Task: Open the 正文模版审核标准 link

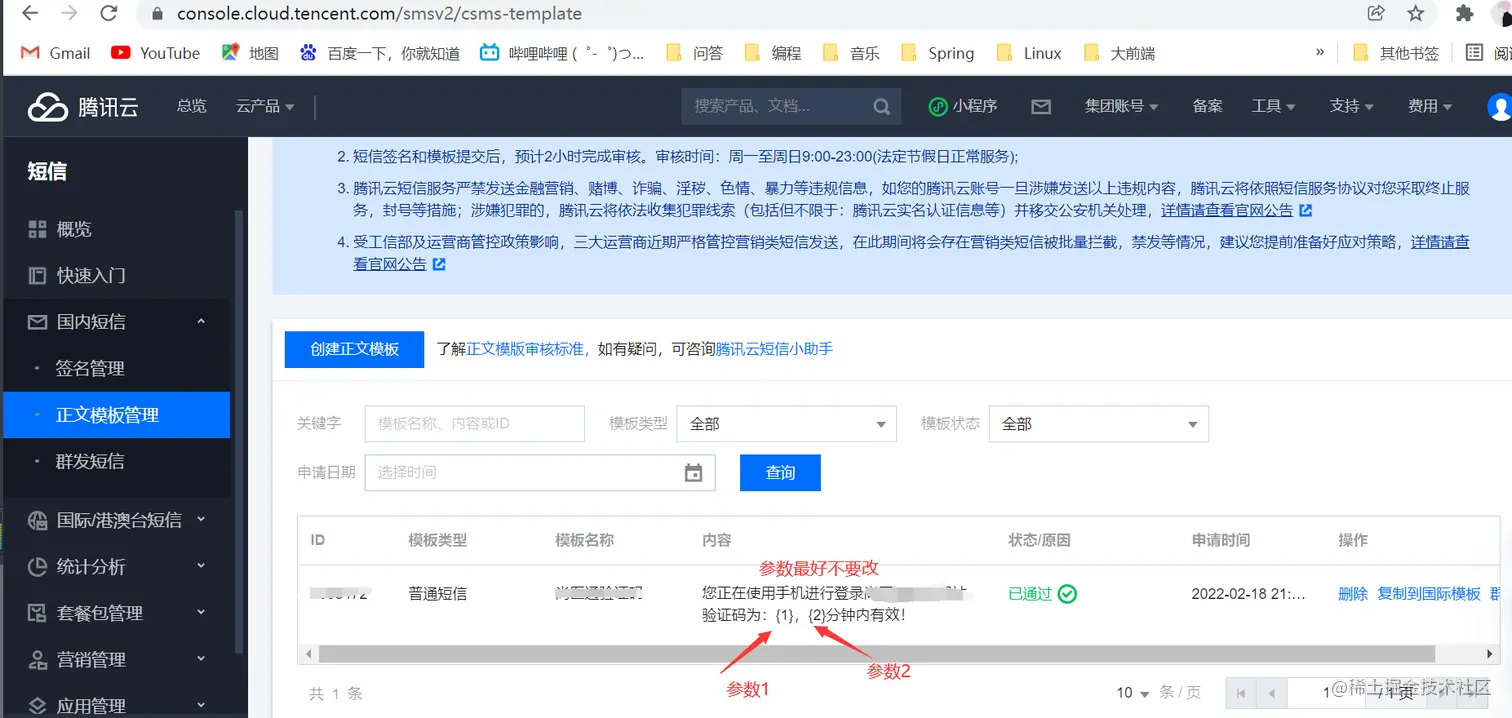Action: 526,349
